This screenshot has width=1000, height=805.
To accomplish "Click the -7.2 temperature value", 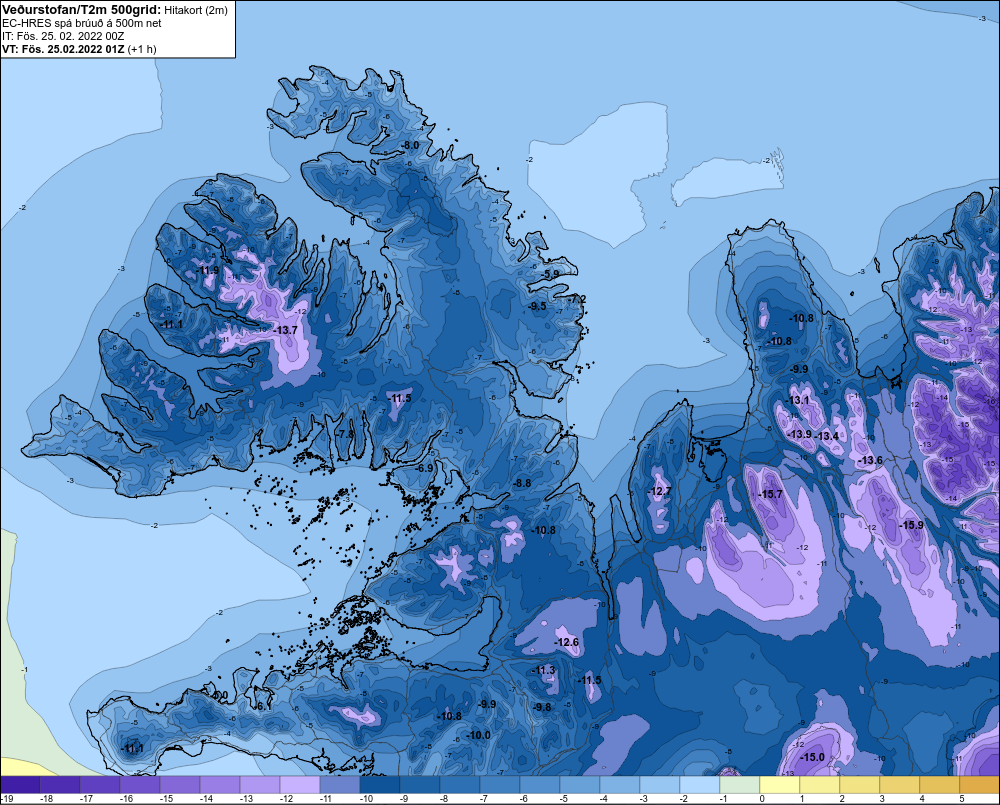I will pyautogui.click(x=577, y=299).
